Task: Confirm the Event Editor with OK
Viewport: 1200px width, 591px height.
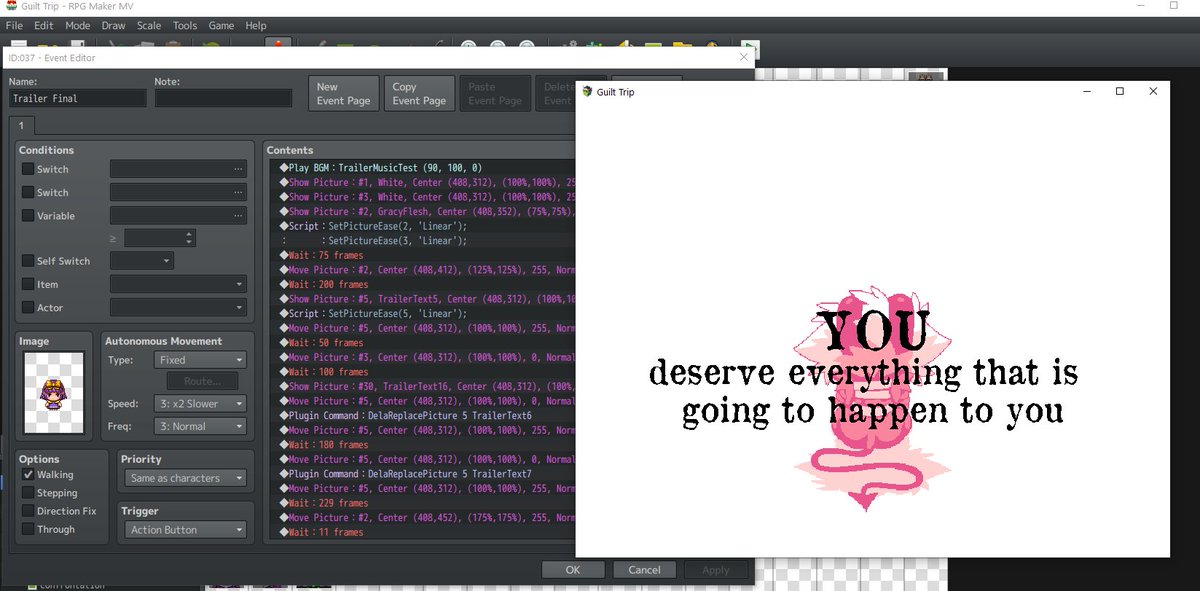Action: (x=572, y=570)
